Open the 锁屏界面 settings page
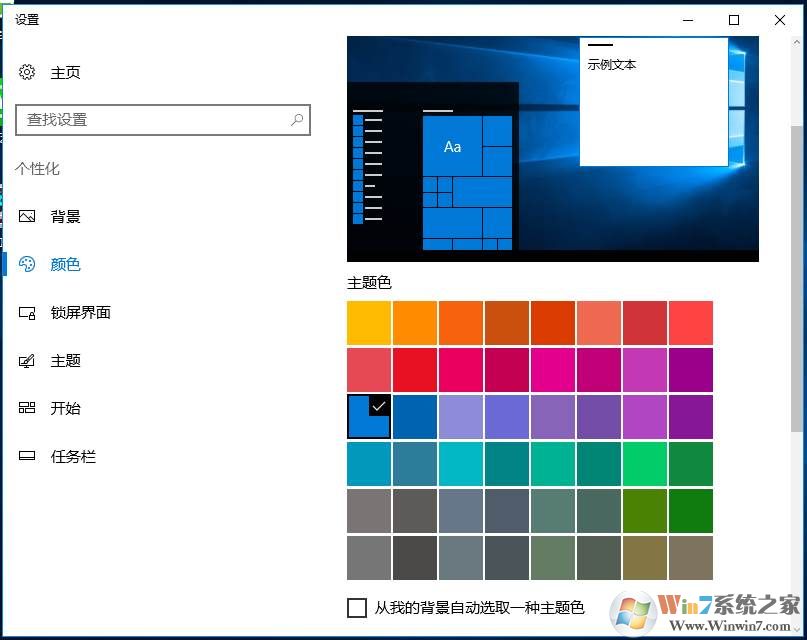Image resolution: width=807 pixels, height=640 pixels. (x=80, y=313)
